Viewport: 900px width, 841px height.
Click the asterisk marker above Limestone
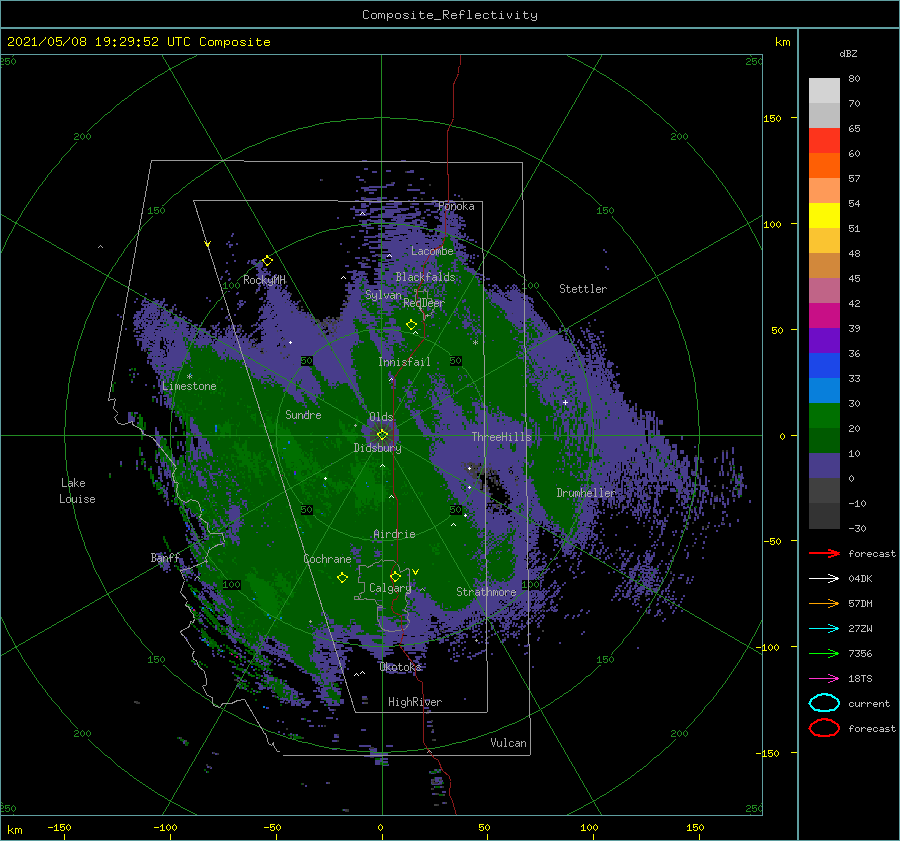(x=189, y=377)
